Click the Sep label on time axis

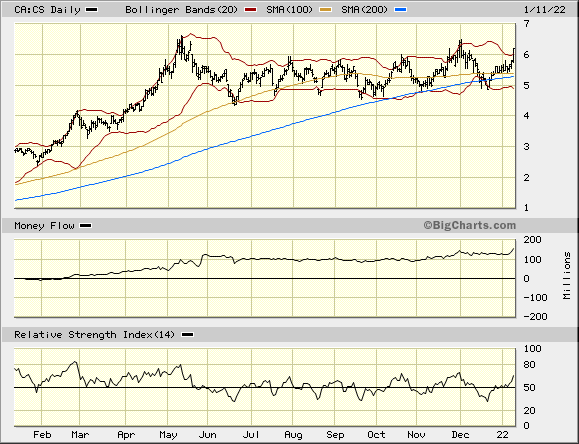335,435
